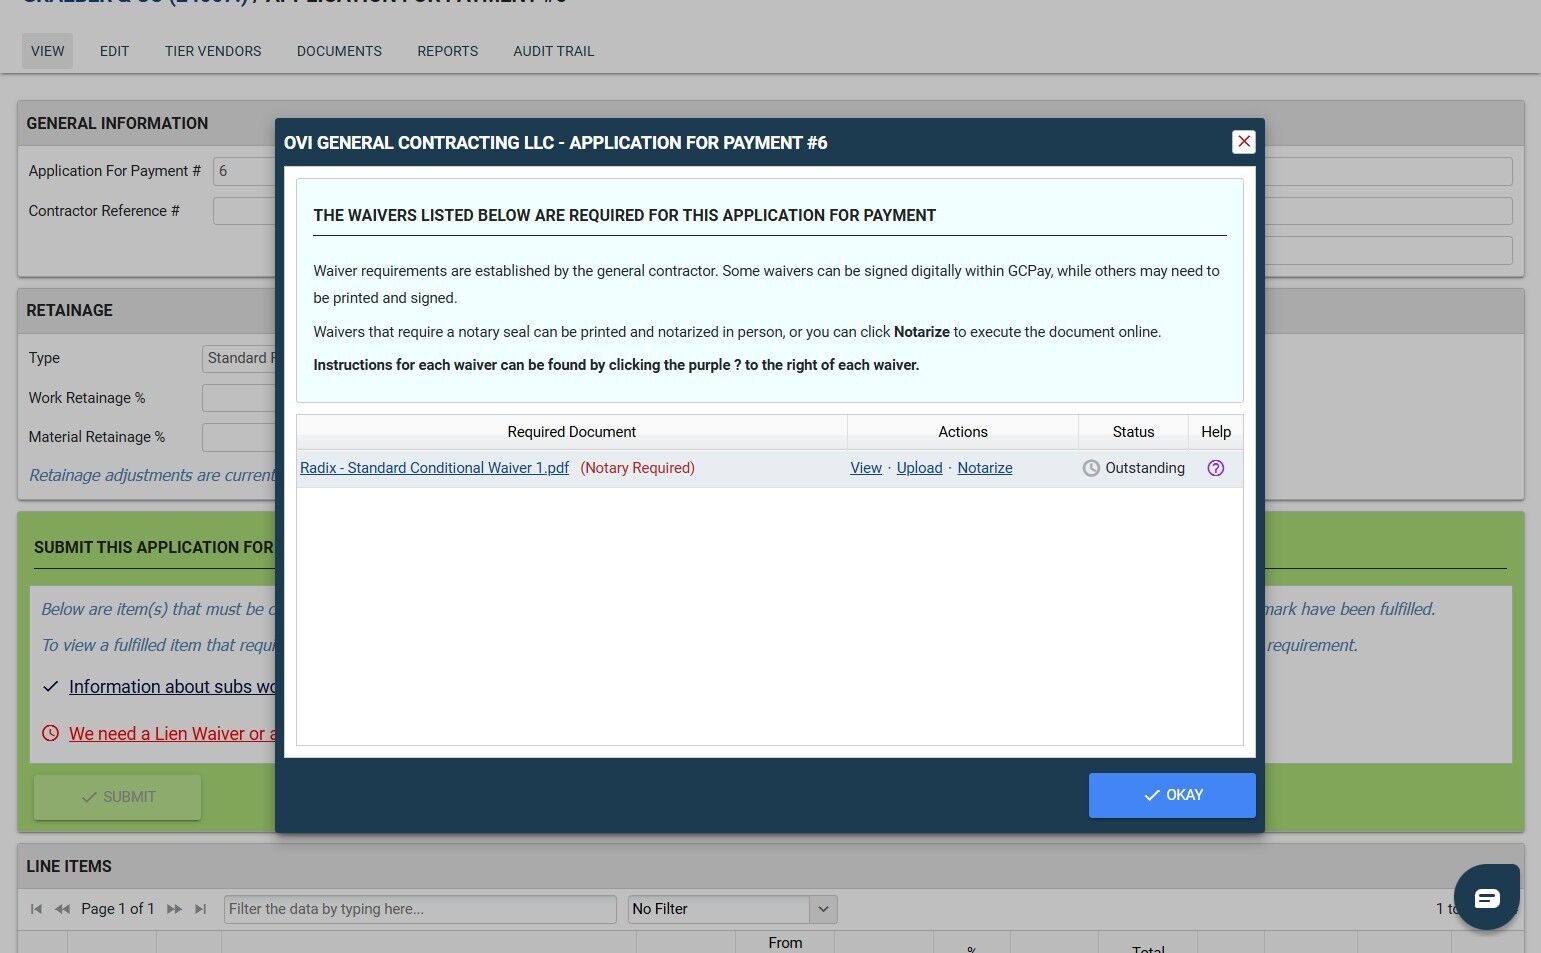Click the Required Document column header
Viewport: 1541px width, 953px height.
[x=572, y=432]
